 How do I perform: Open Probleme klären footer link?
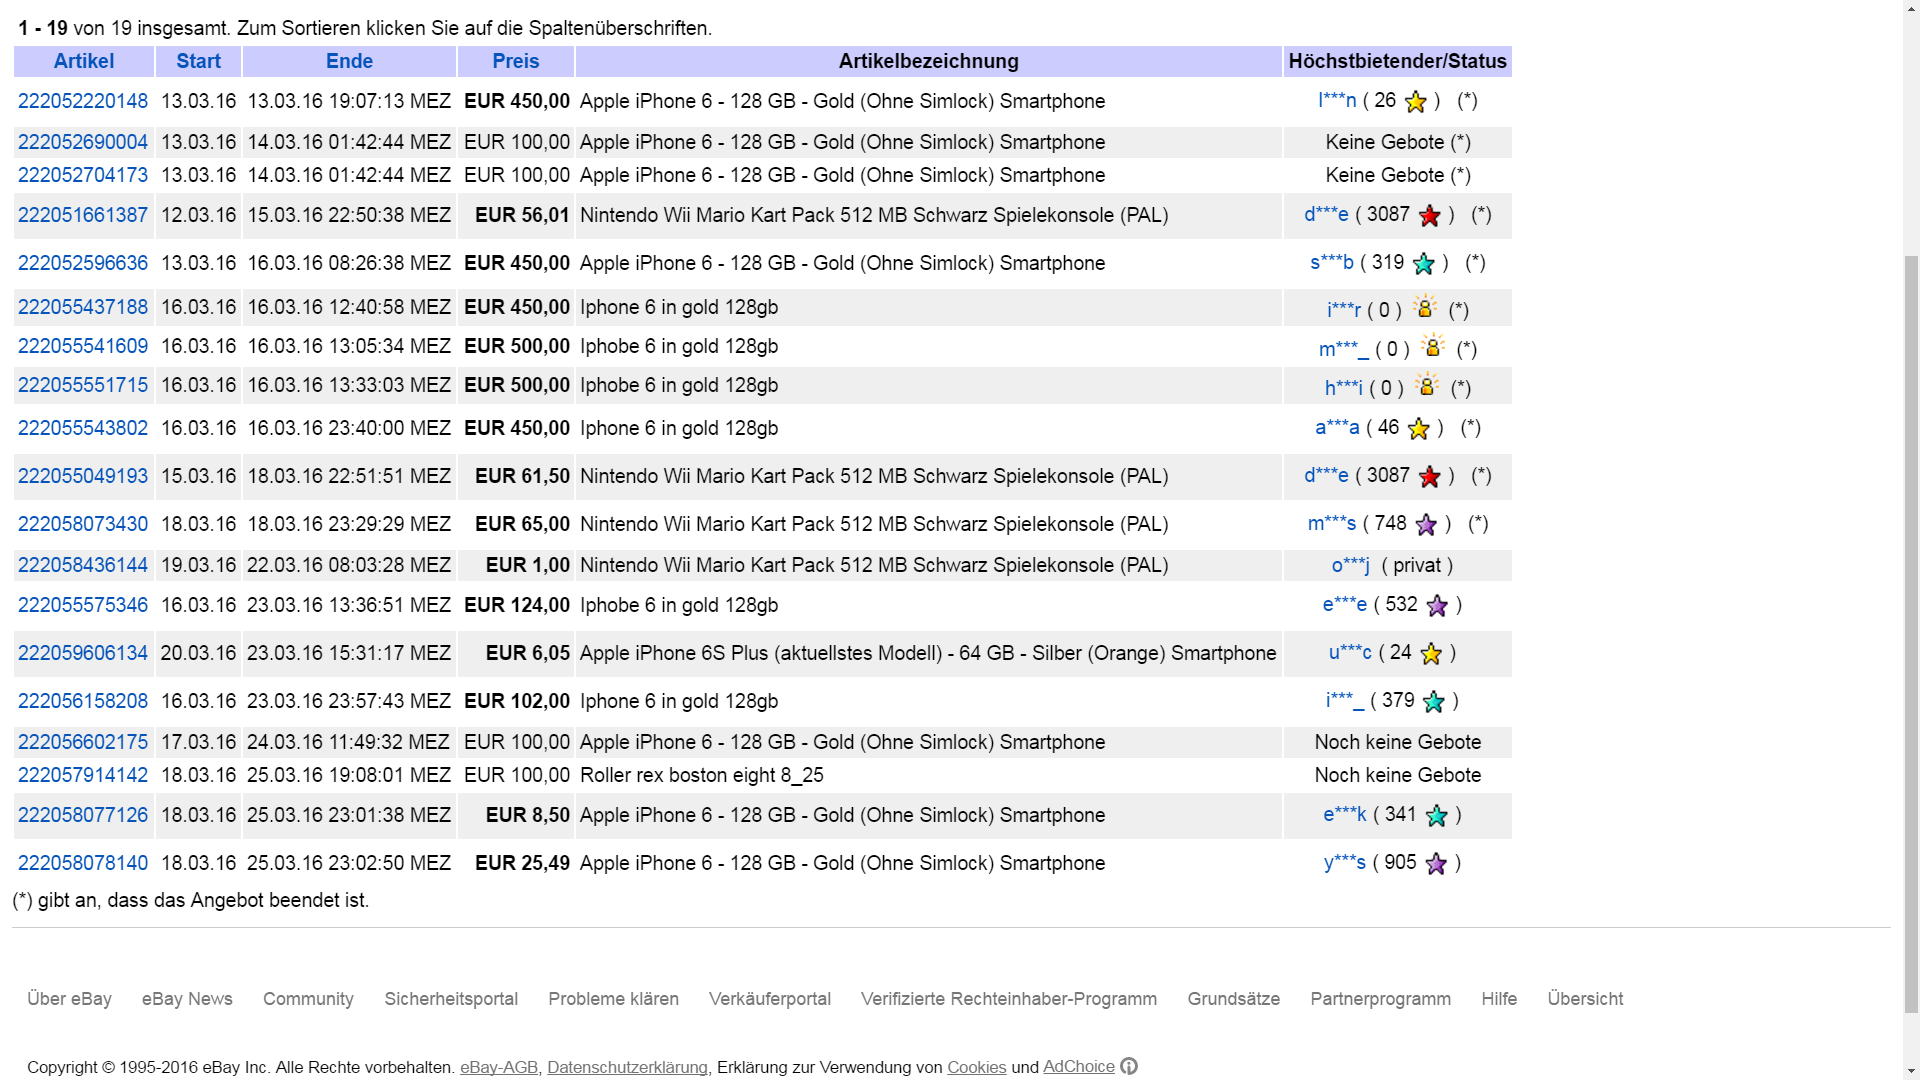tap(613, 999)
